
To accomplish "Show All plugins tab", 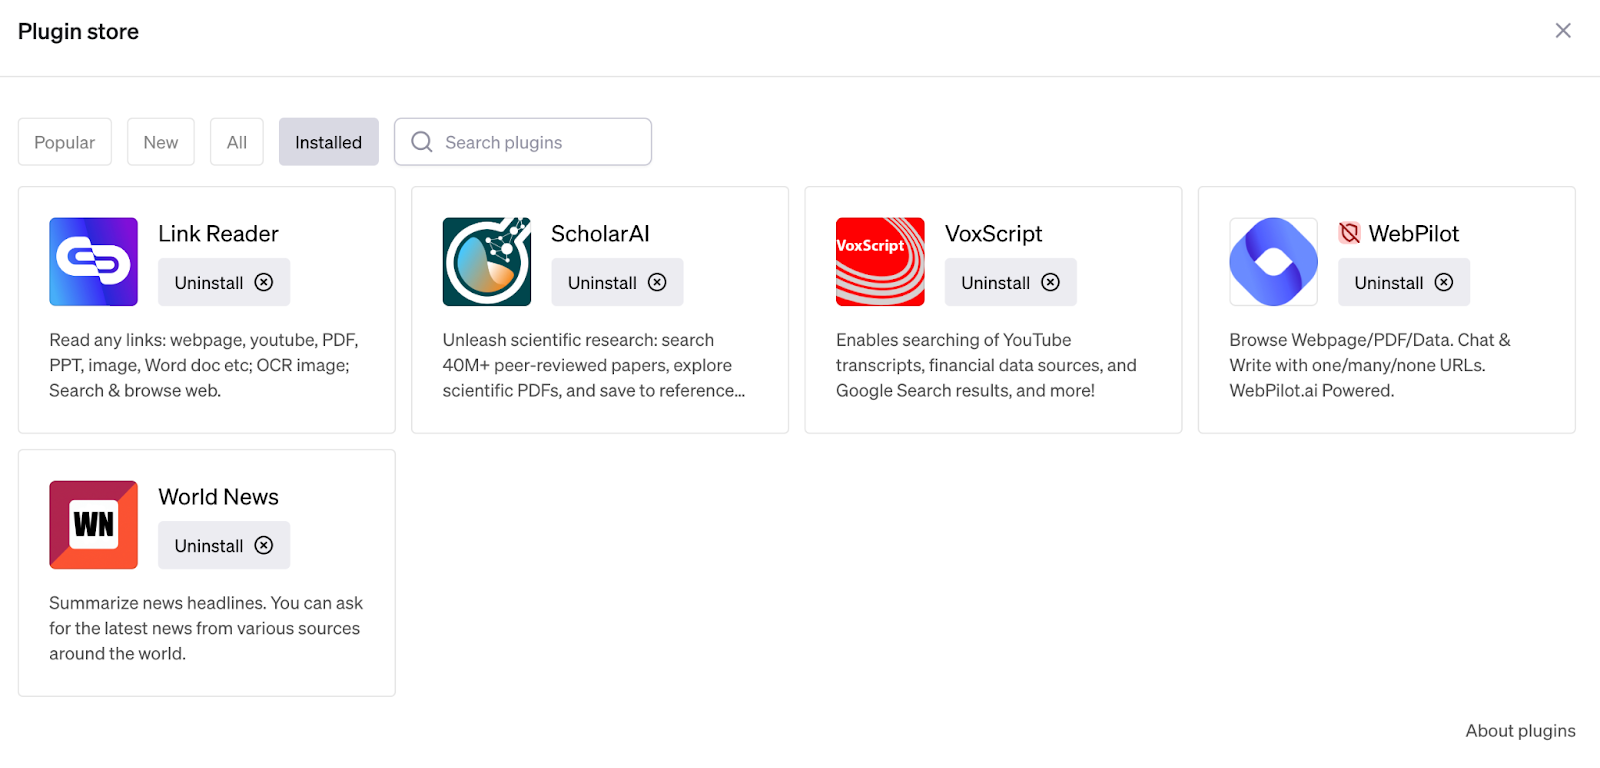I will (x=237, y=142).
